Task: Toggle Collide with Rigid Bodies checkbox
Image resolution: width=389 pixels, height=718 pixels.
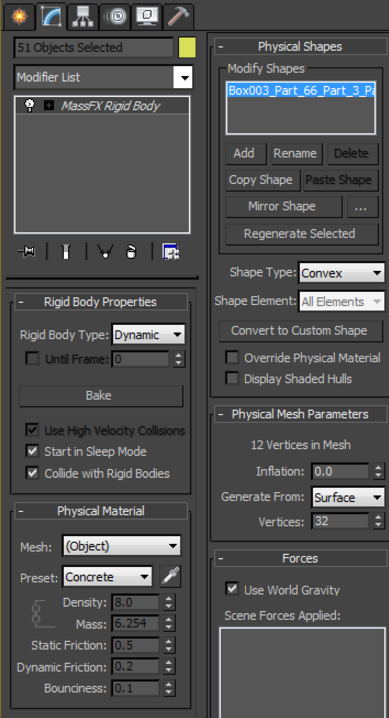Action: pyautogui.click(x=32, y=473)
